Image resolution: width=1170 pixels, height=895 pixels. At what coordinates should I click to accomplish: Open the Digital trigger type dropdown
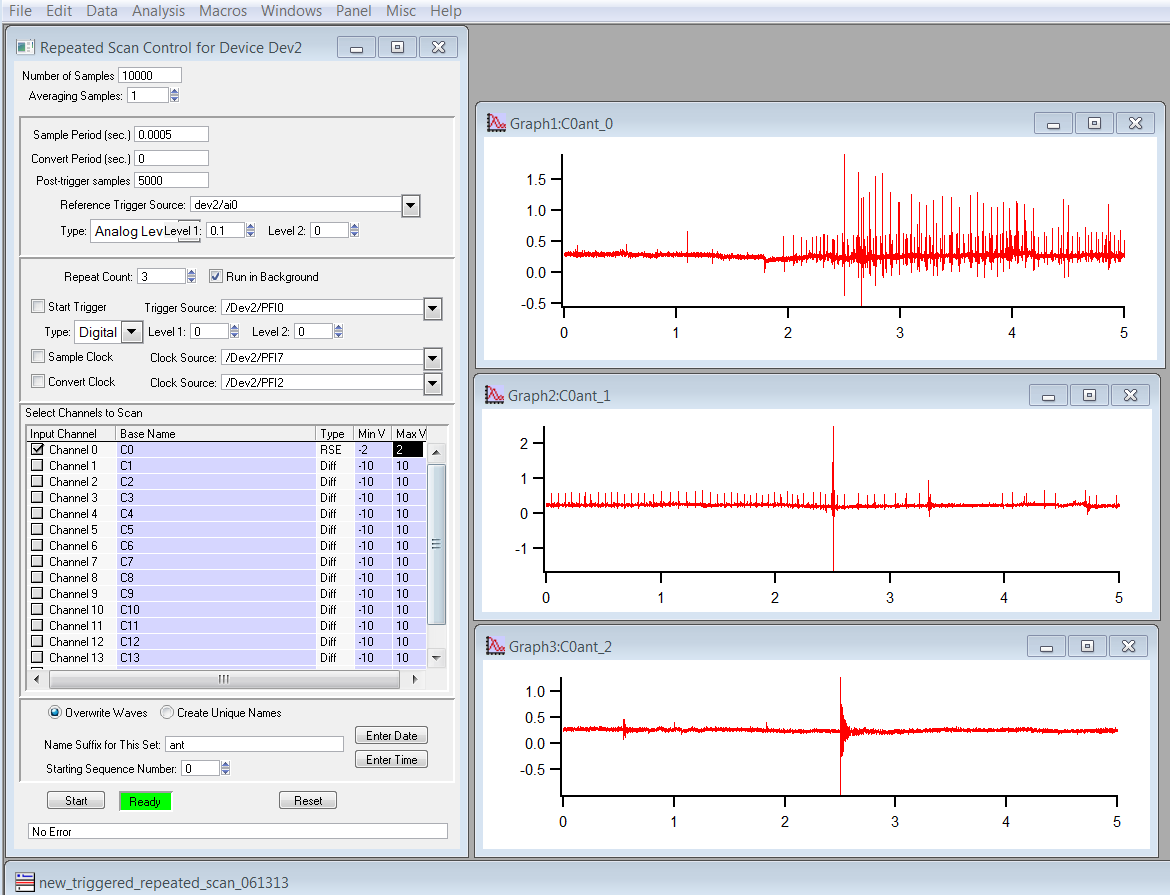[x=132, y=332]
